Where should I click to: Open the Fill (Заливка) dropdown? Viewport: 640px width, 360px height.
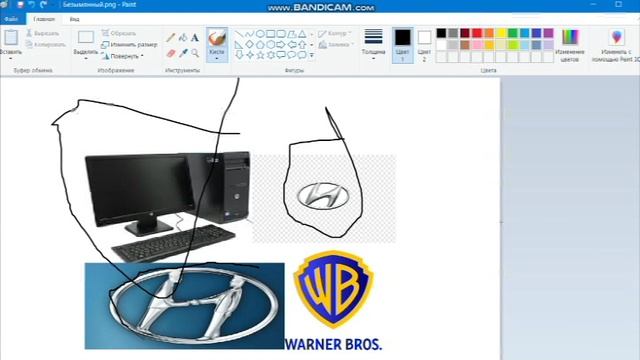pos(336,44)
